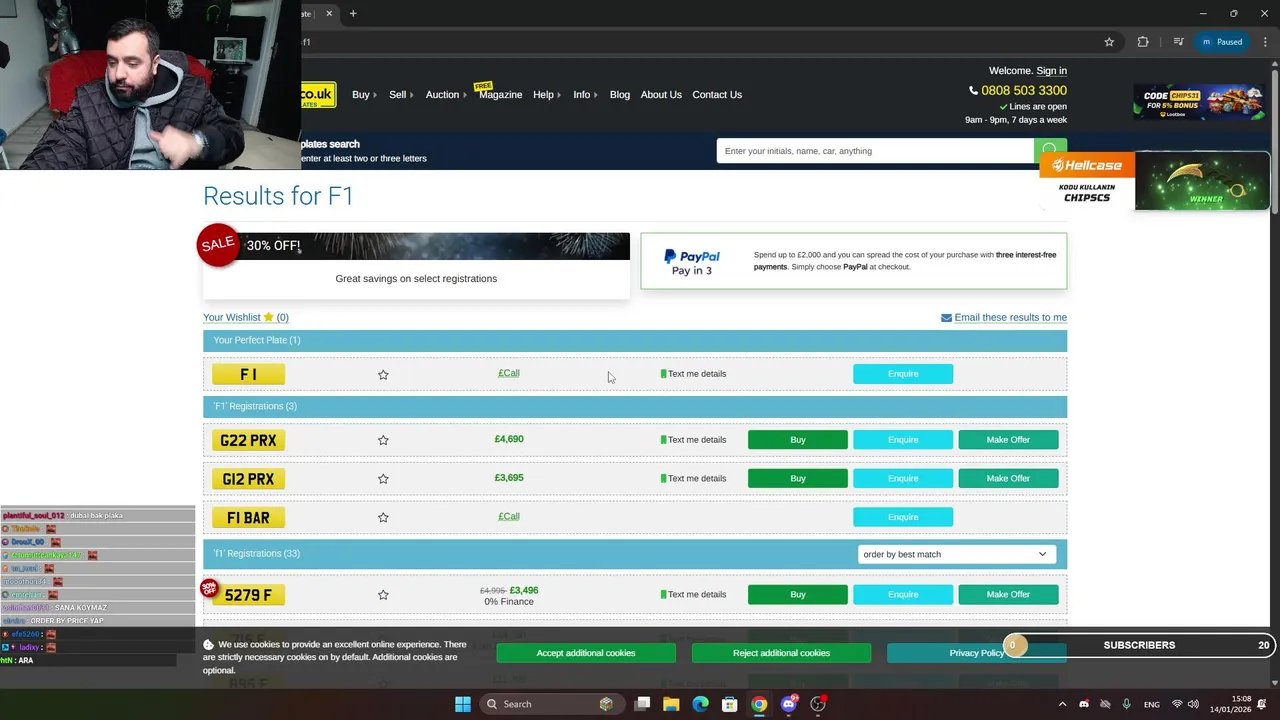
Task: Show hidden system tray icons
Action: pos(1062,704)
